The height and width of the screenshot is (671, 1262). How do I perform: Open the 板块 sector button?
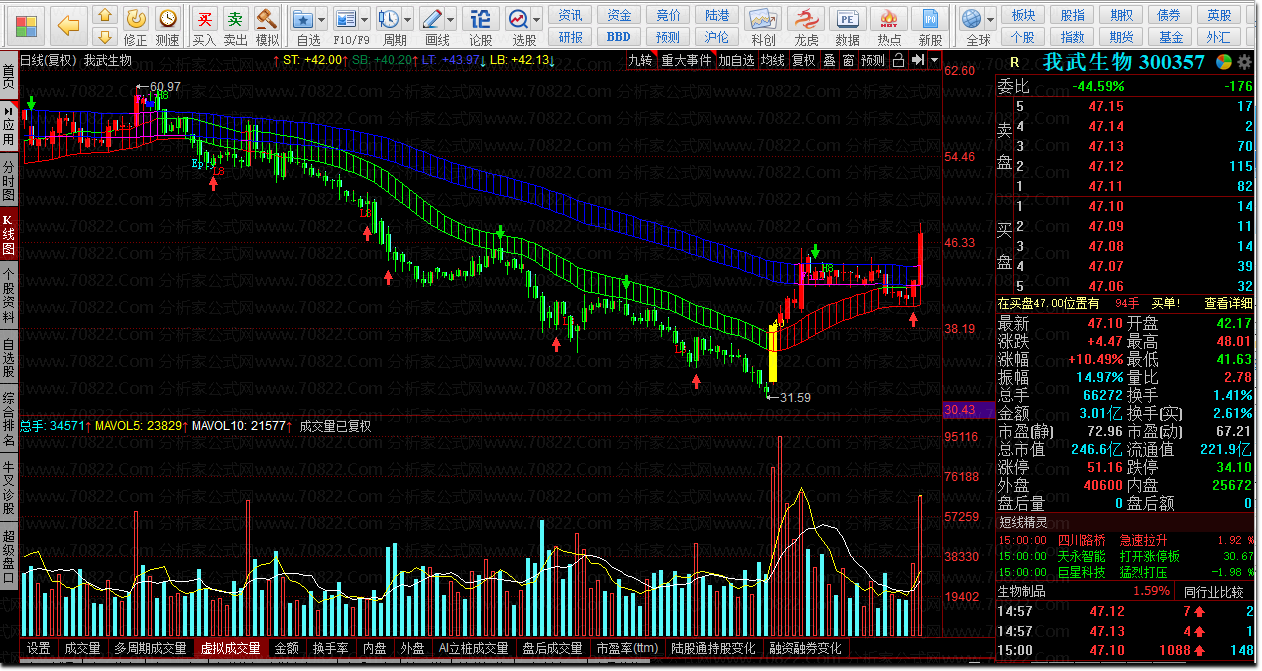pos(1023,15)
